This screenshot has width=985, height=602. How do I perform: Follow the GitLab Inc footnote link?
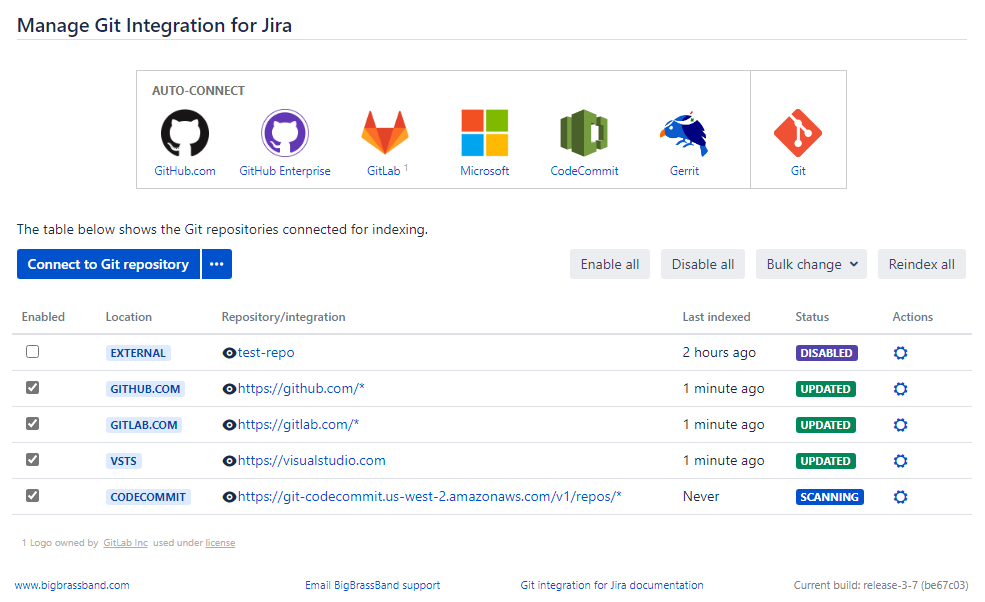[126, 543]
